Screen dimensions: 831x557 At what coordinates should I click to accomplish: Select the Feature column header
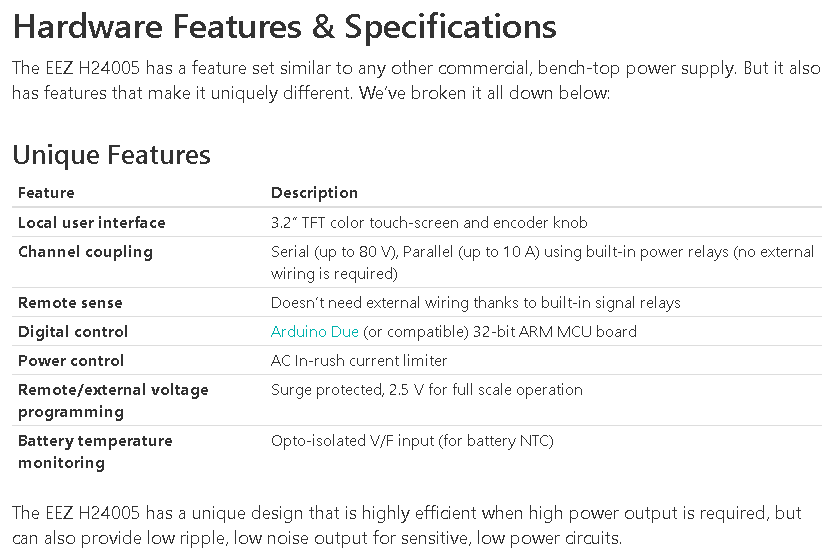click(46, 193)
